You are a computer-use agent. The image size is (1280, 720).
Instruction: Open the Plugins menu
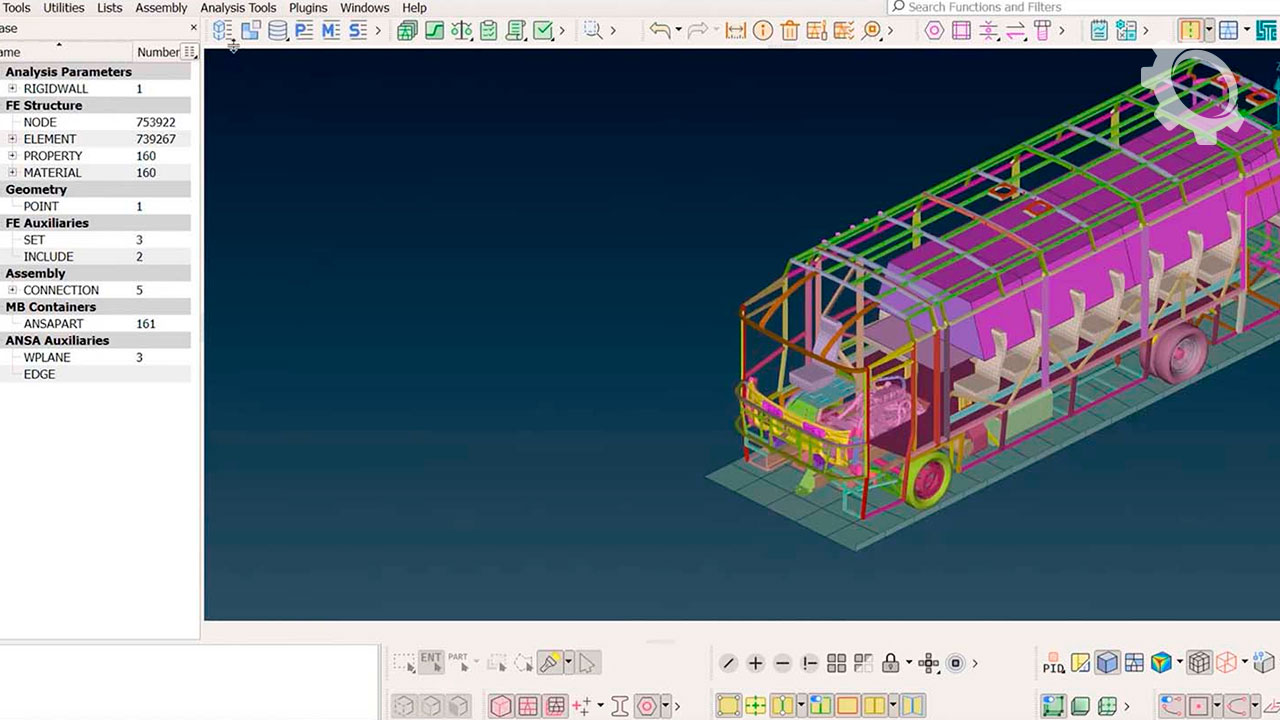tap(308, 7)
